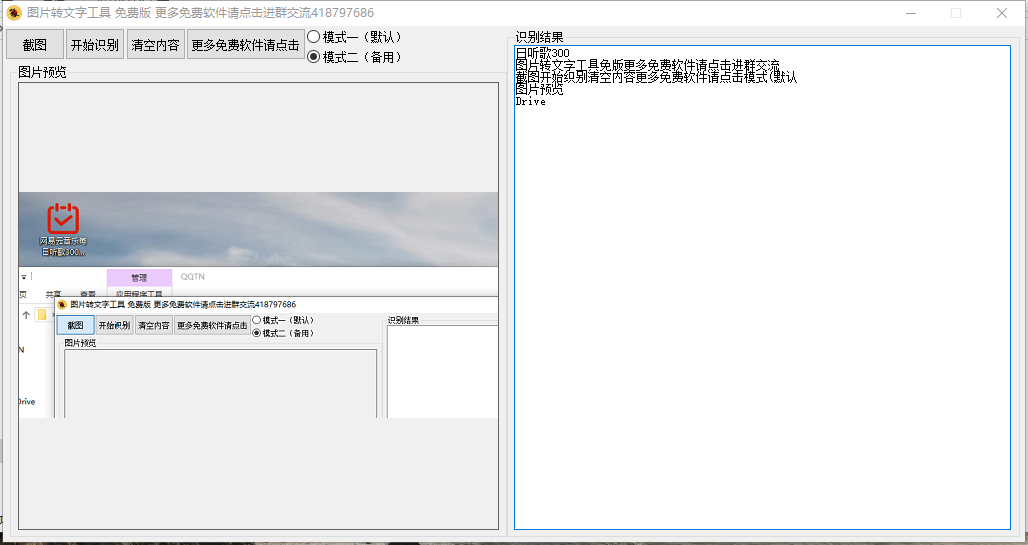This screenshot has height=545, width=1028.
Task: Click the app icon in the title bar
Action: pos(14,13)
